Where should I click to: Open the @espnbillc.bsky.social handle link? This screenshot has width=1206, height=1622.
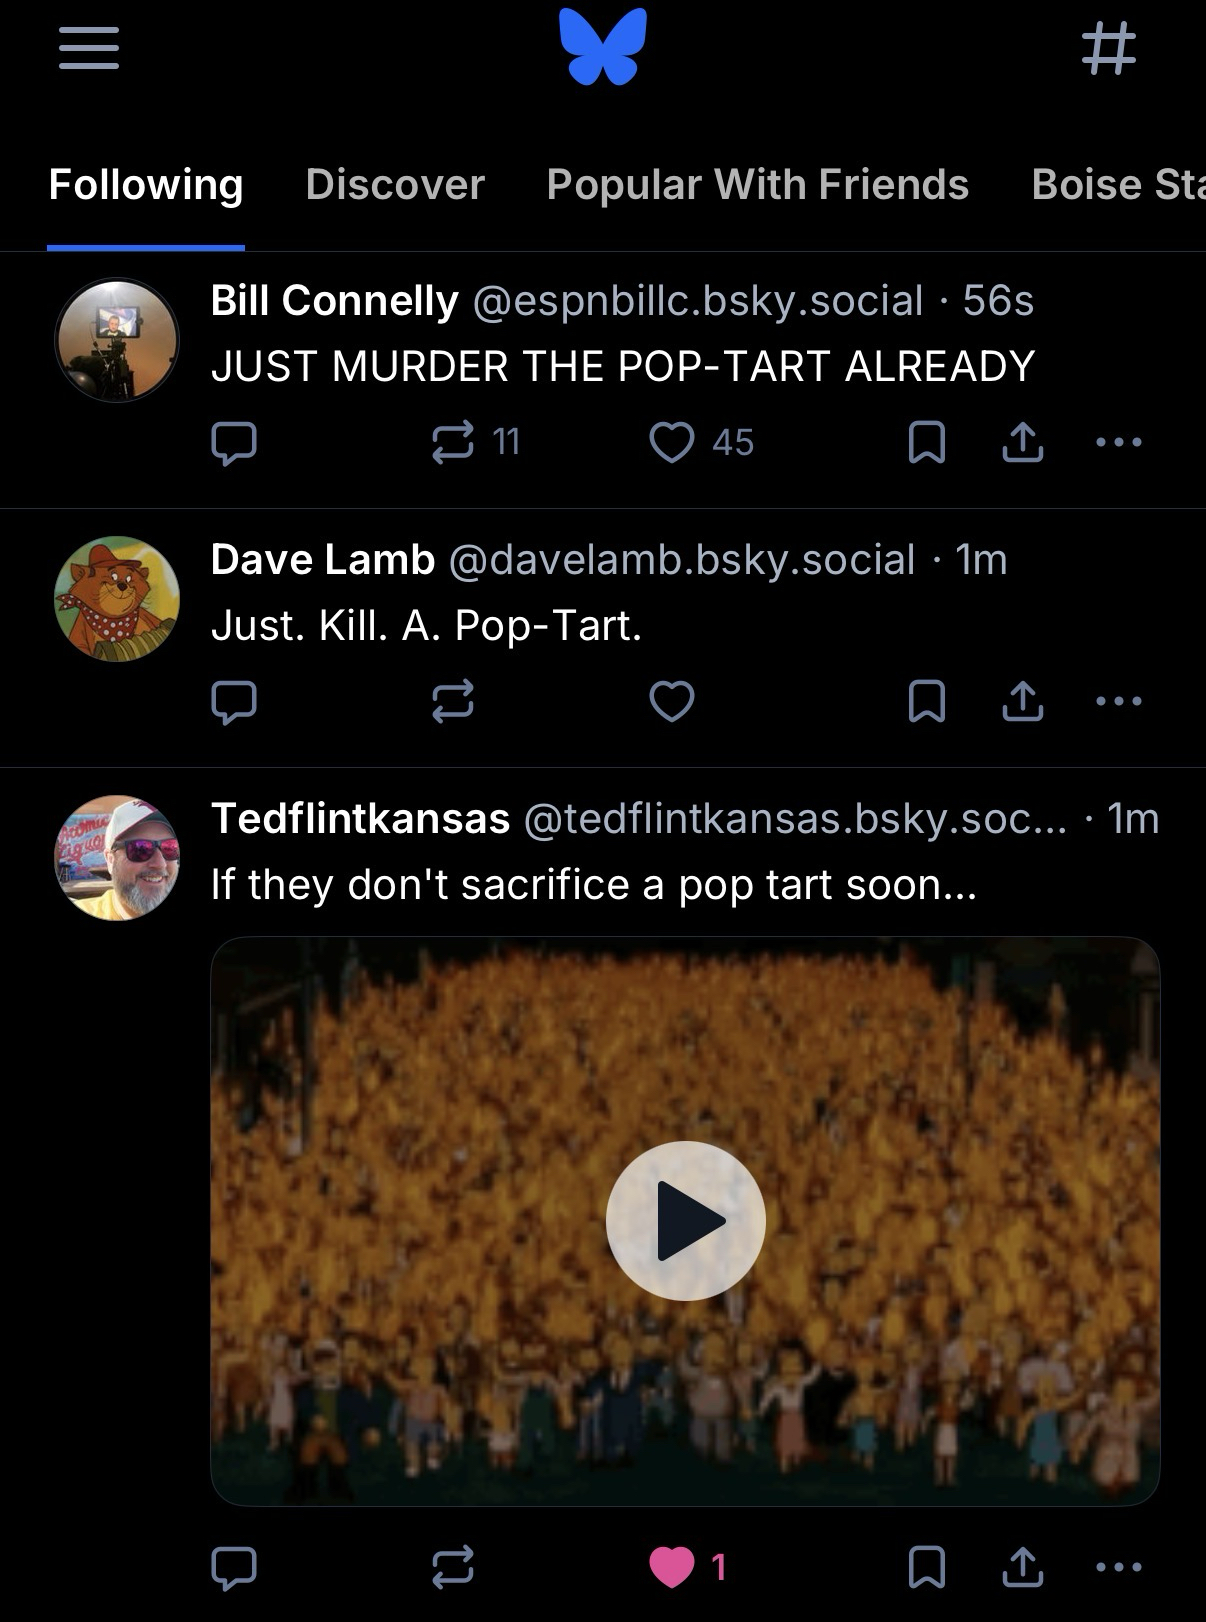coord(697,301)
